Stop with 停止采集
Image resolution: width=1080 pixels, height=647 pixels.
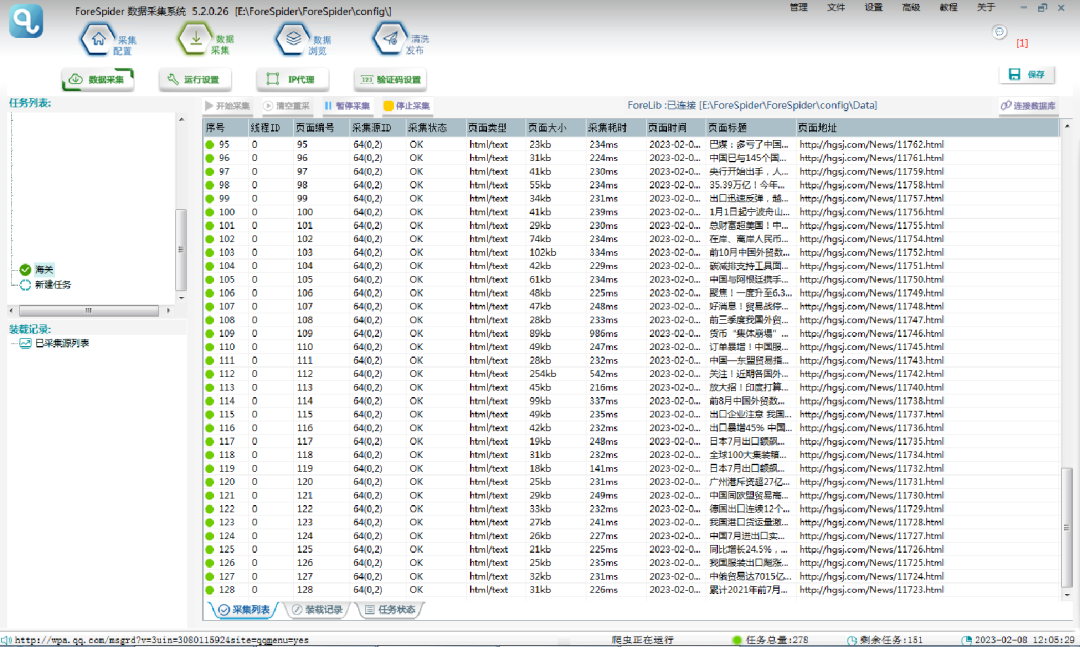pyautogui.click(x=407, y=105)
